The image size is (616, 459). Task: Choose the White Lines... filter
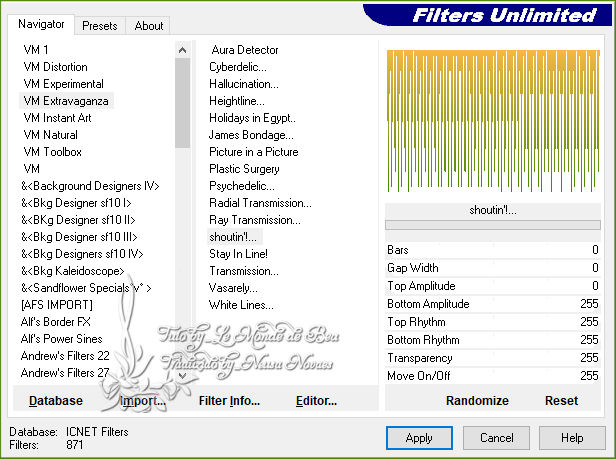point(241,305)
